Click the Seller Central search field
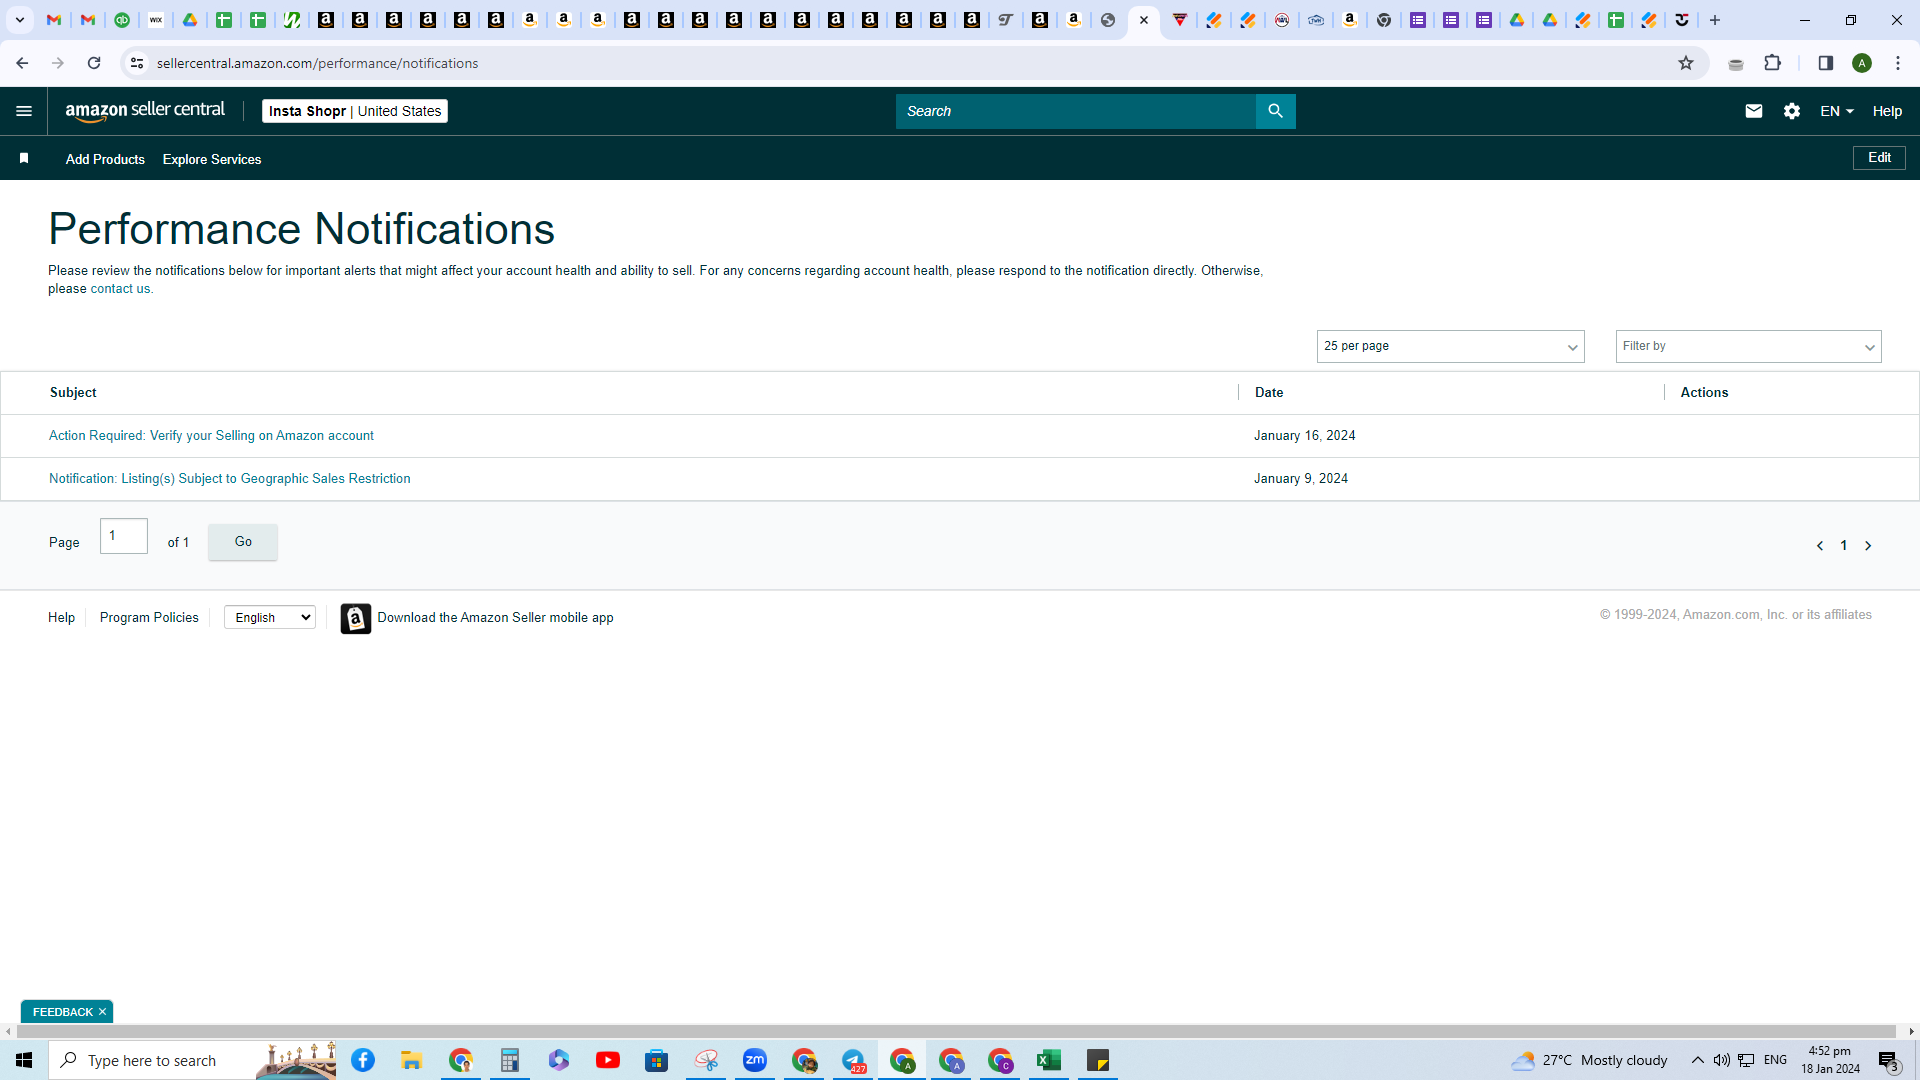The height and width of the screenshot is (1080, 1920). pyautogui.click(x=1075, y=111)
